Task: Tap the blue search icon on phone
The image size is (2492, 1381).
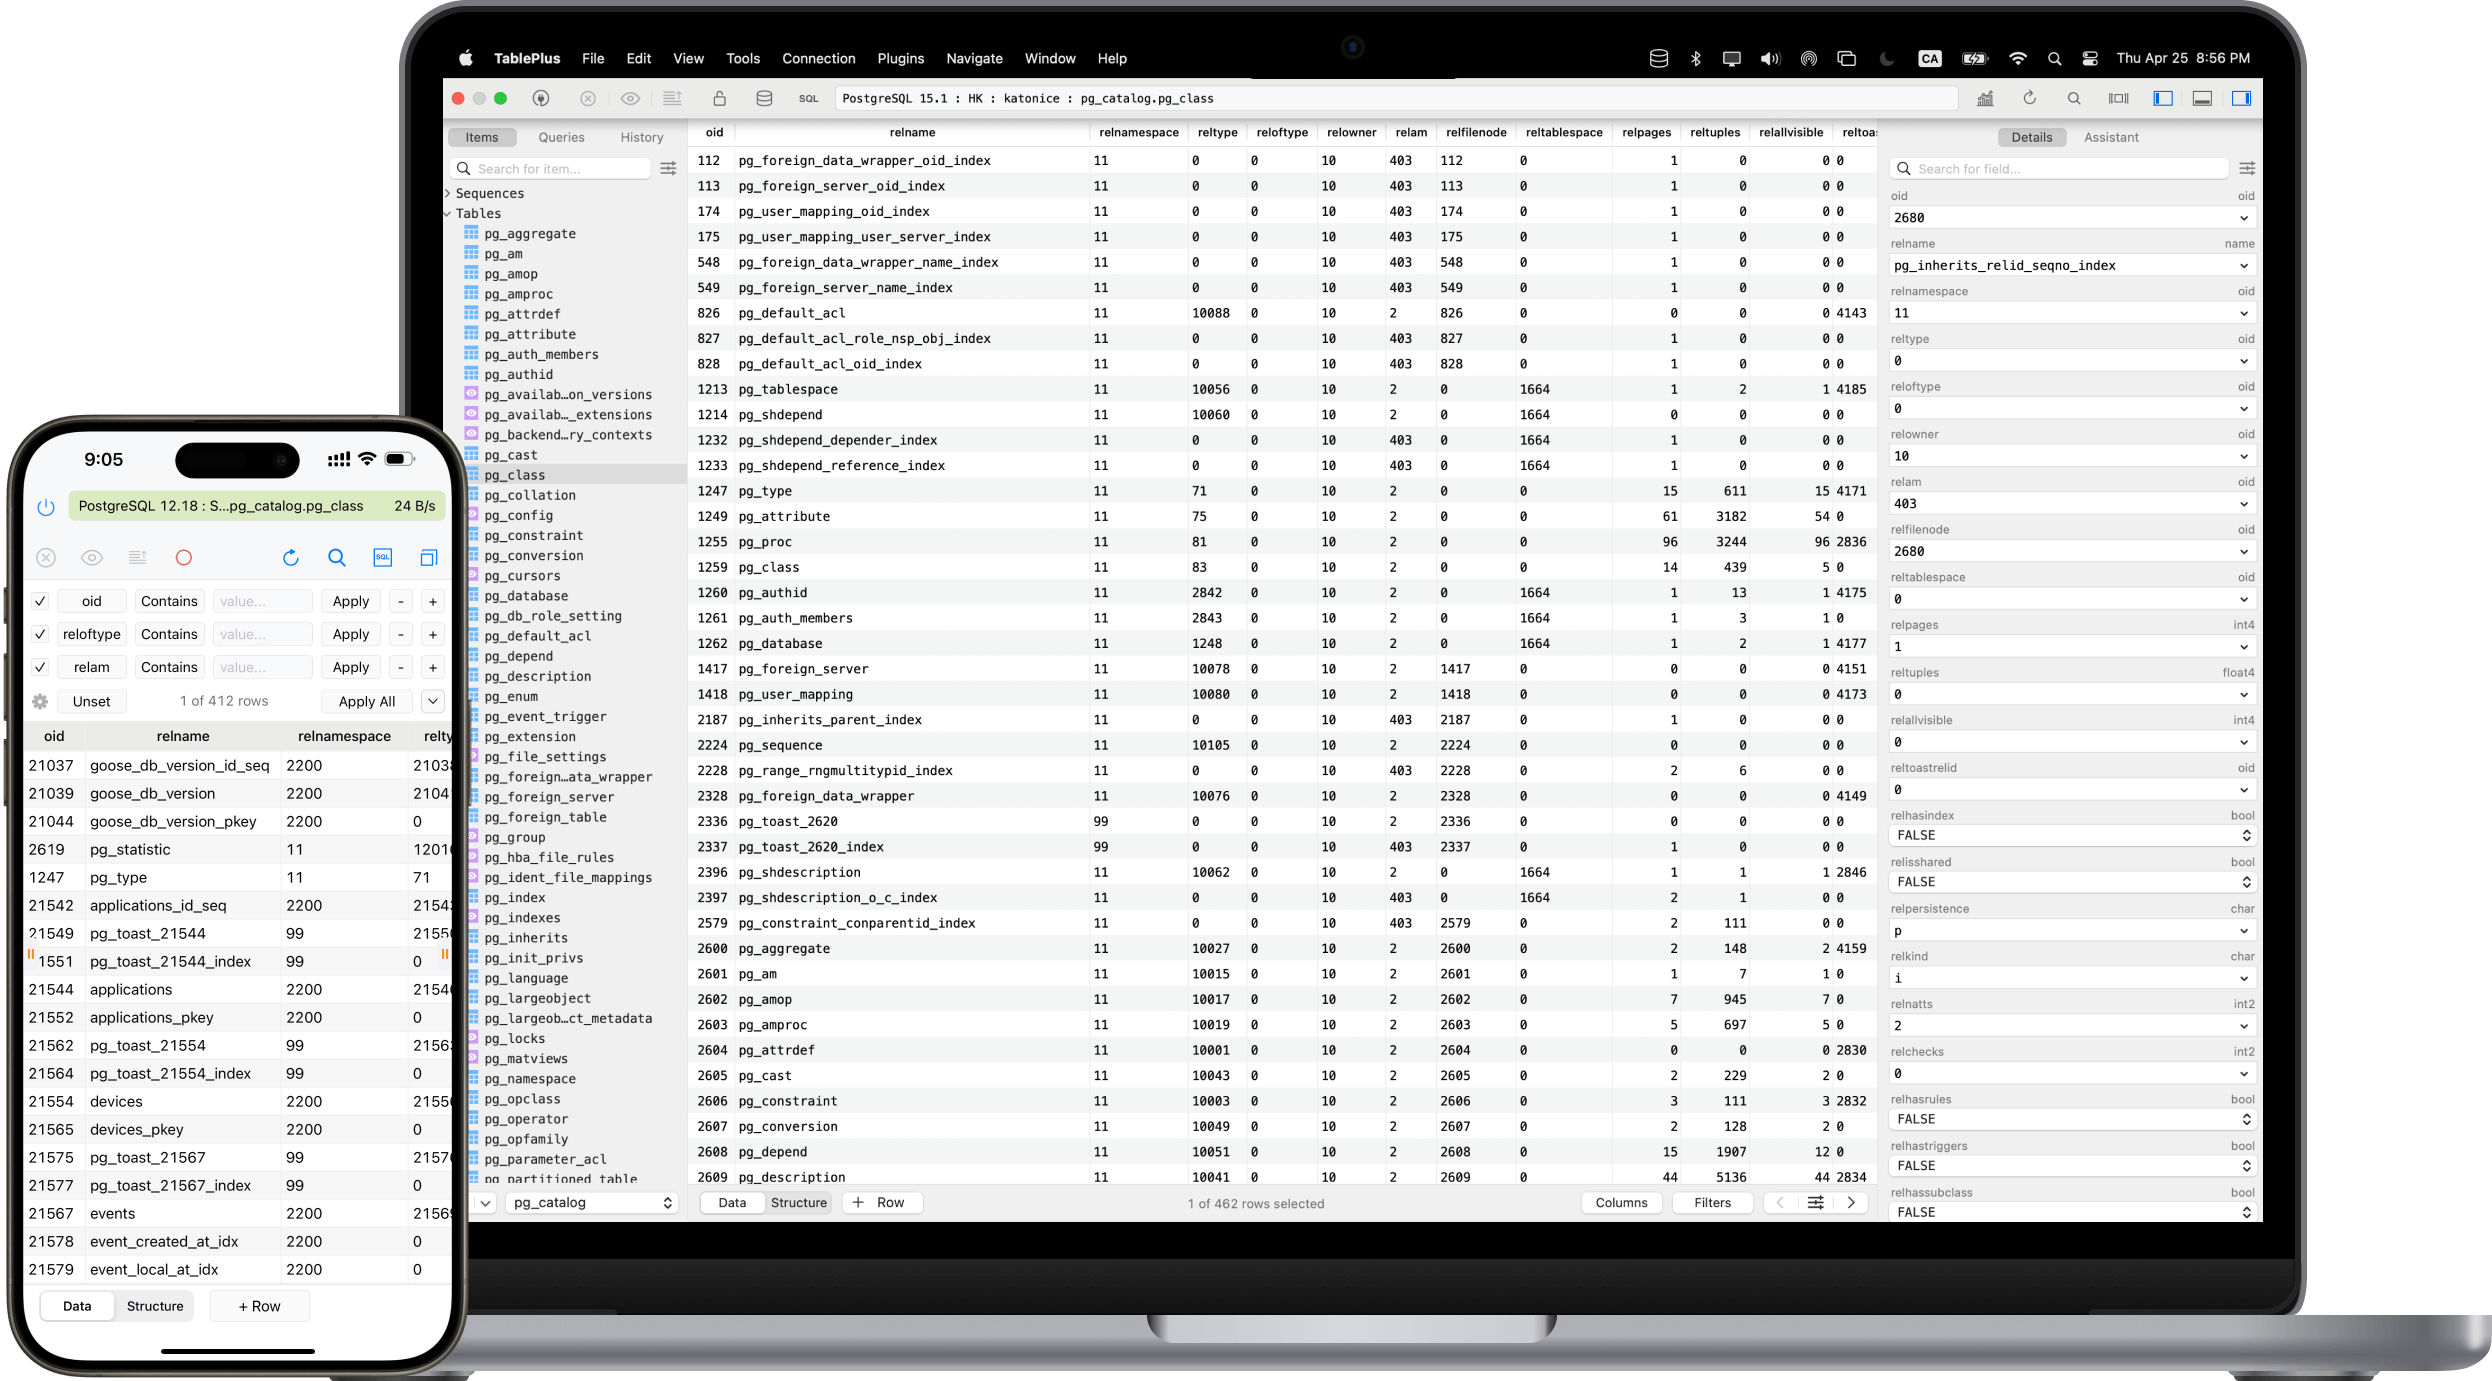Action: tap(337, 558)
